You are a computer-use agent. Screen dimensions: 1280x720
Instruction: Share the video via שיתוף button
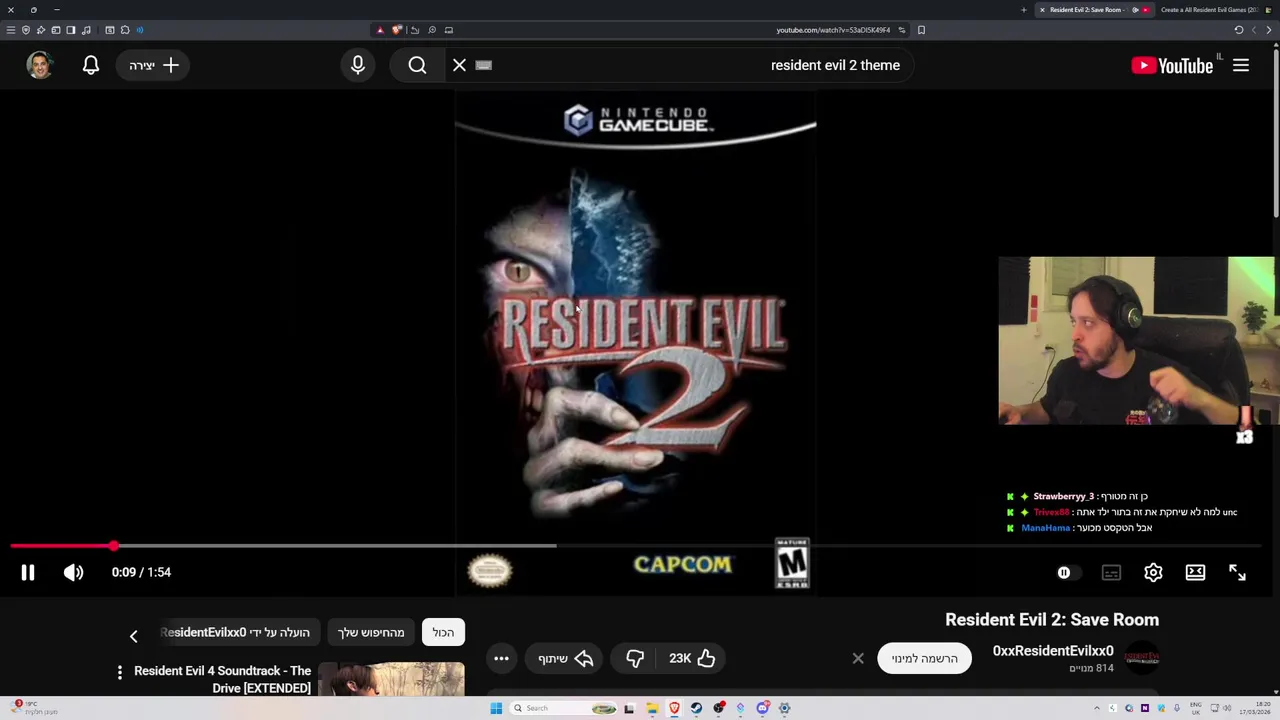tap(565, 658)
